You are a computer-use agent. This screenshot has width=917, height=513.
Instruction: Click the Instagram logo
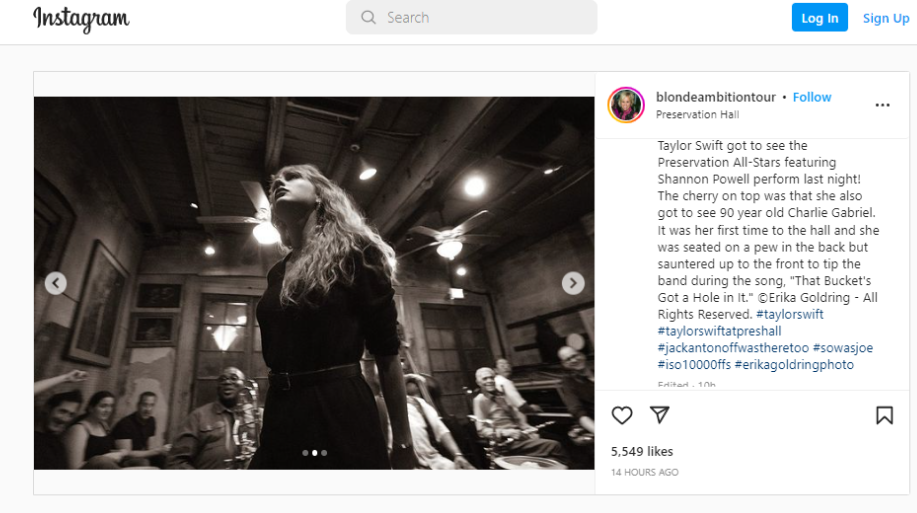click(81, 18)
